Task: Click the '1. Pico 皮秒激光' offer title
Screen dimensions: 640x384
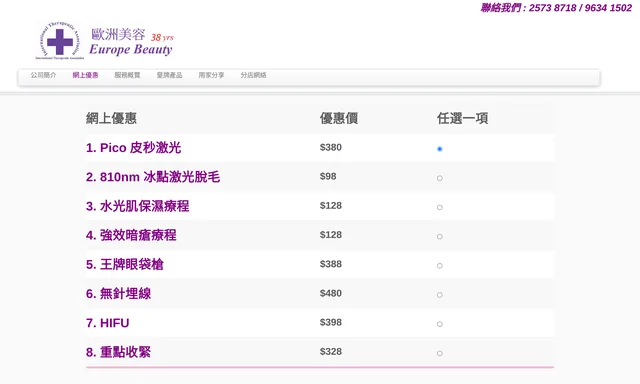Action: [x=133, y=148]
